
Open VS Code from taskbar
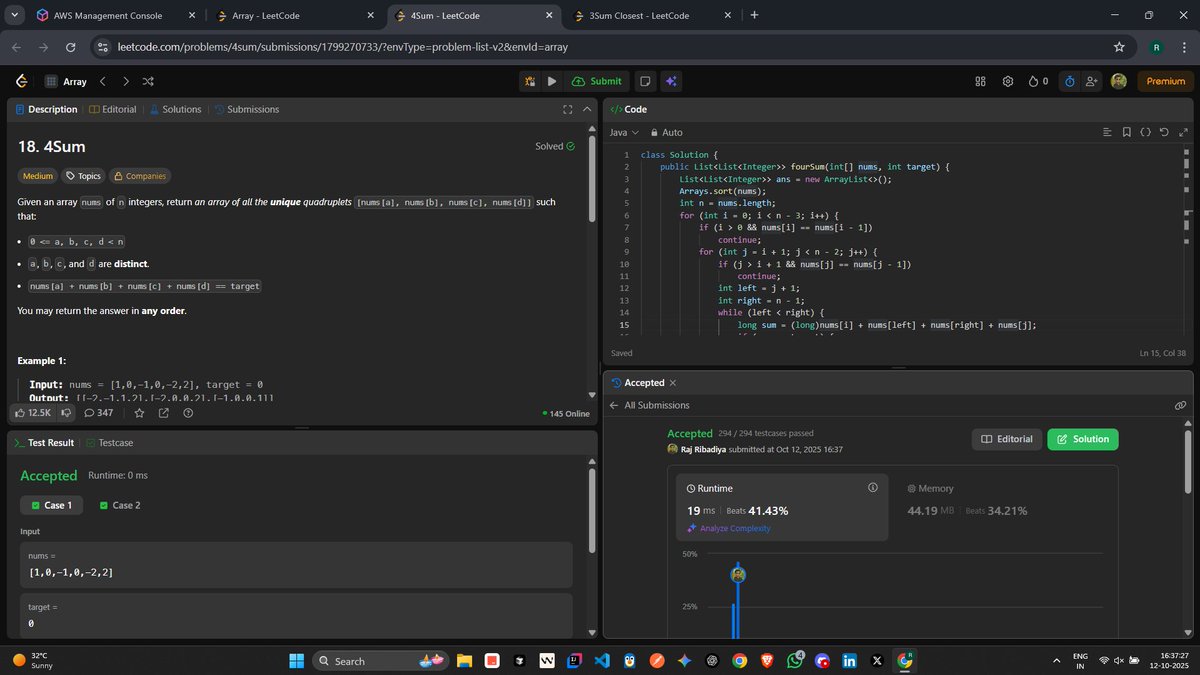click(x=602, y=661)
